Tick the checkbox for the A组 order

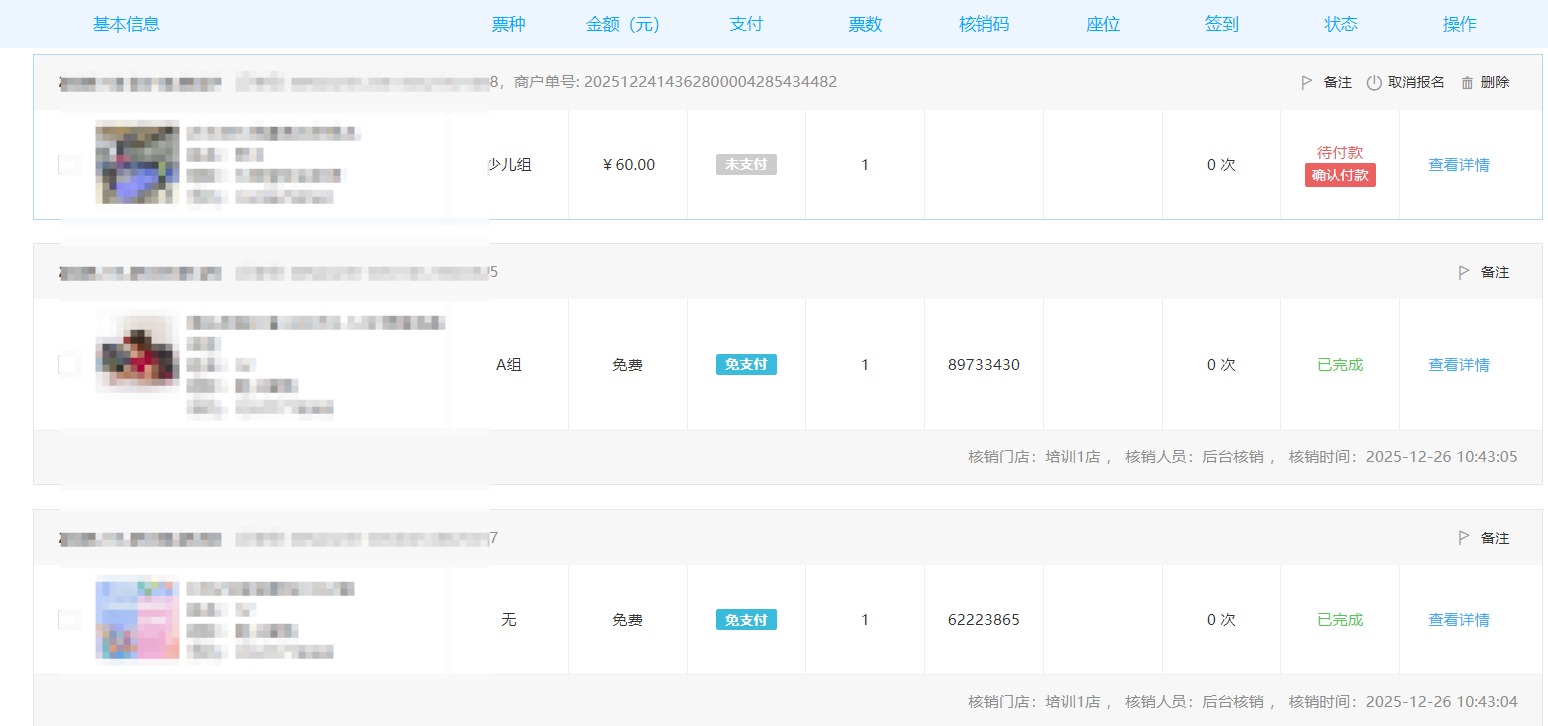click(x=69, y=365)
